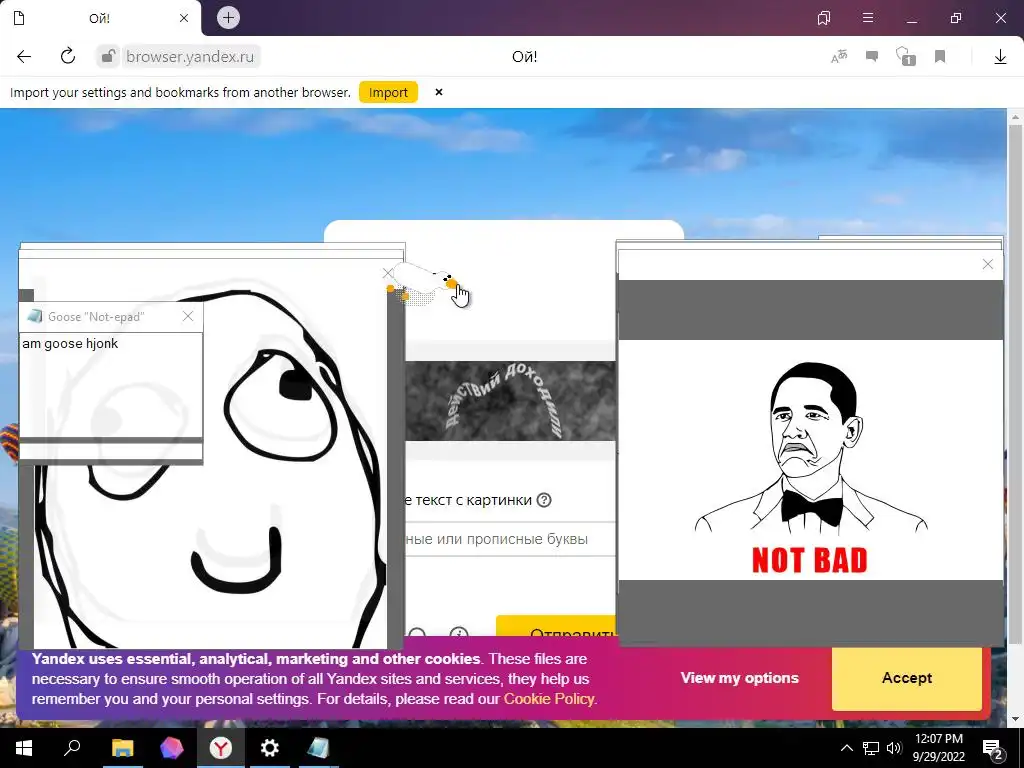
Task: Click the page vertical scrollbar up arrow
Action: tap(1015, 118)
